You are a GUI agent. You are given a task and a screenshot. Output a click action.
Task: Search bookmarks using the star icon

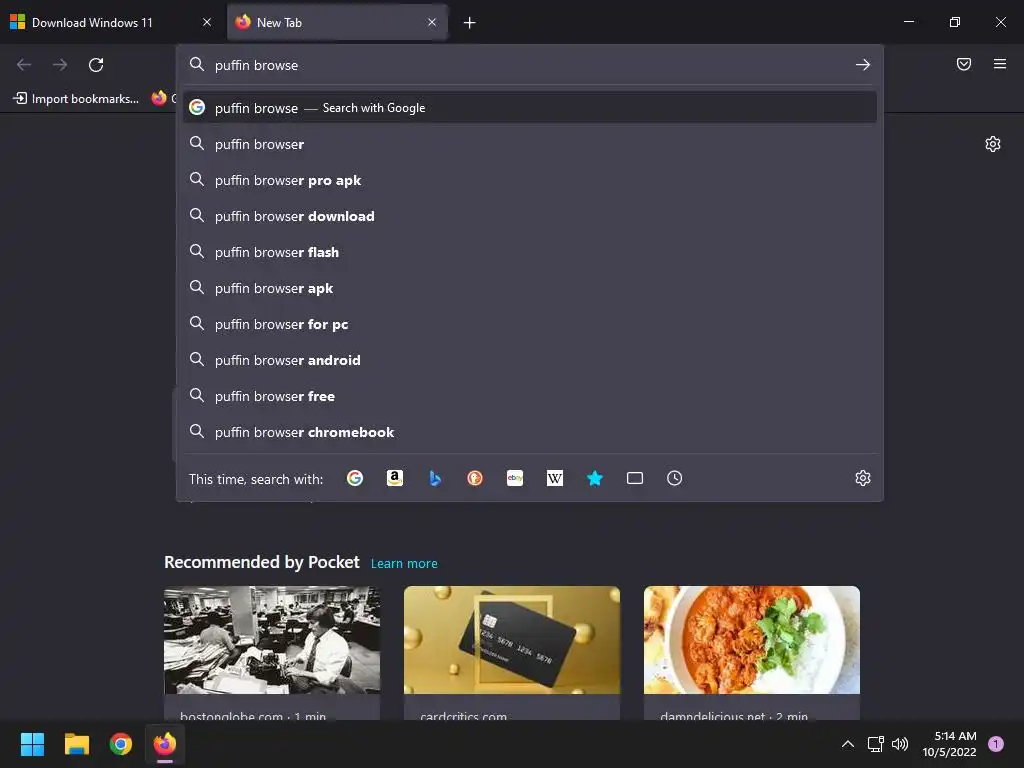pyautogui.click(x=595, y=479)
